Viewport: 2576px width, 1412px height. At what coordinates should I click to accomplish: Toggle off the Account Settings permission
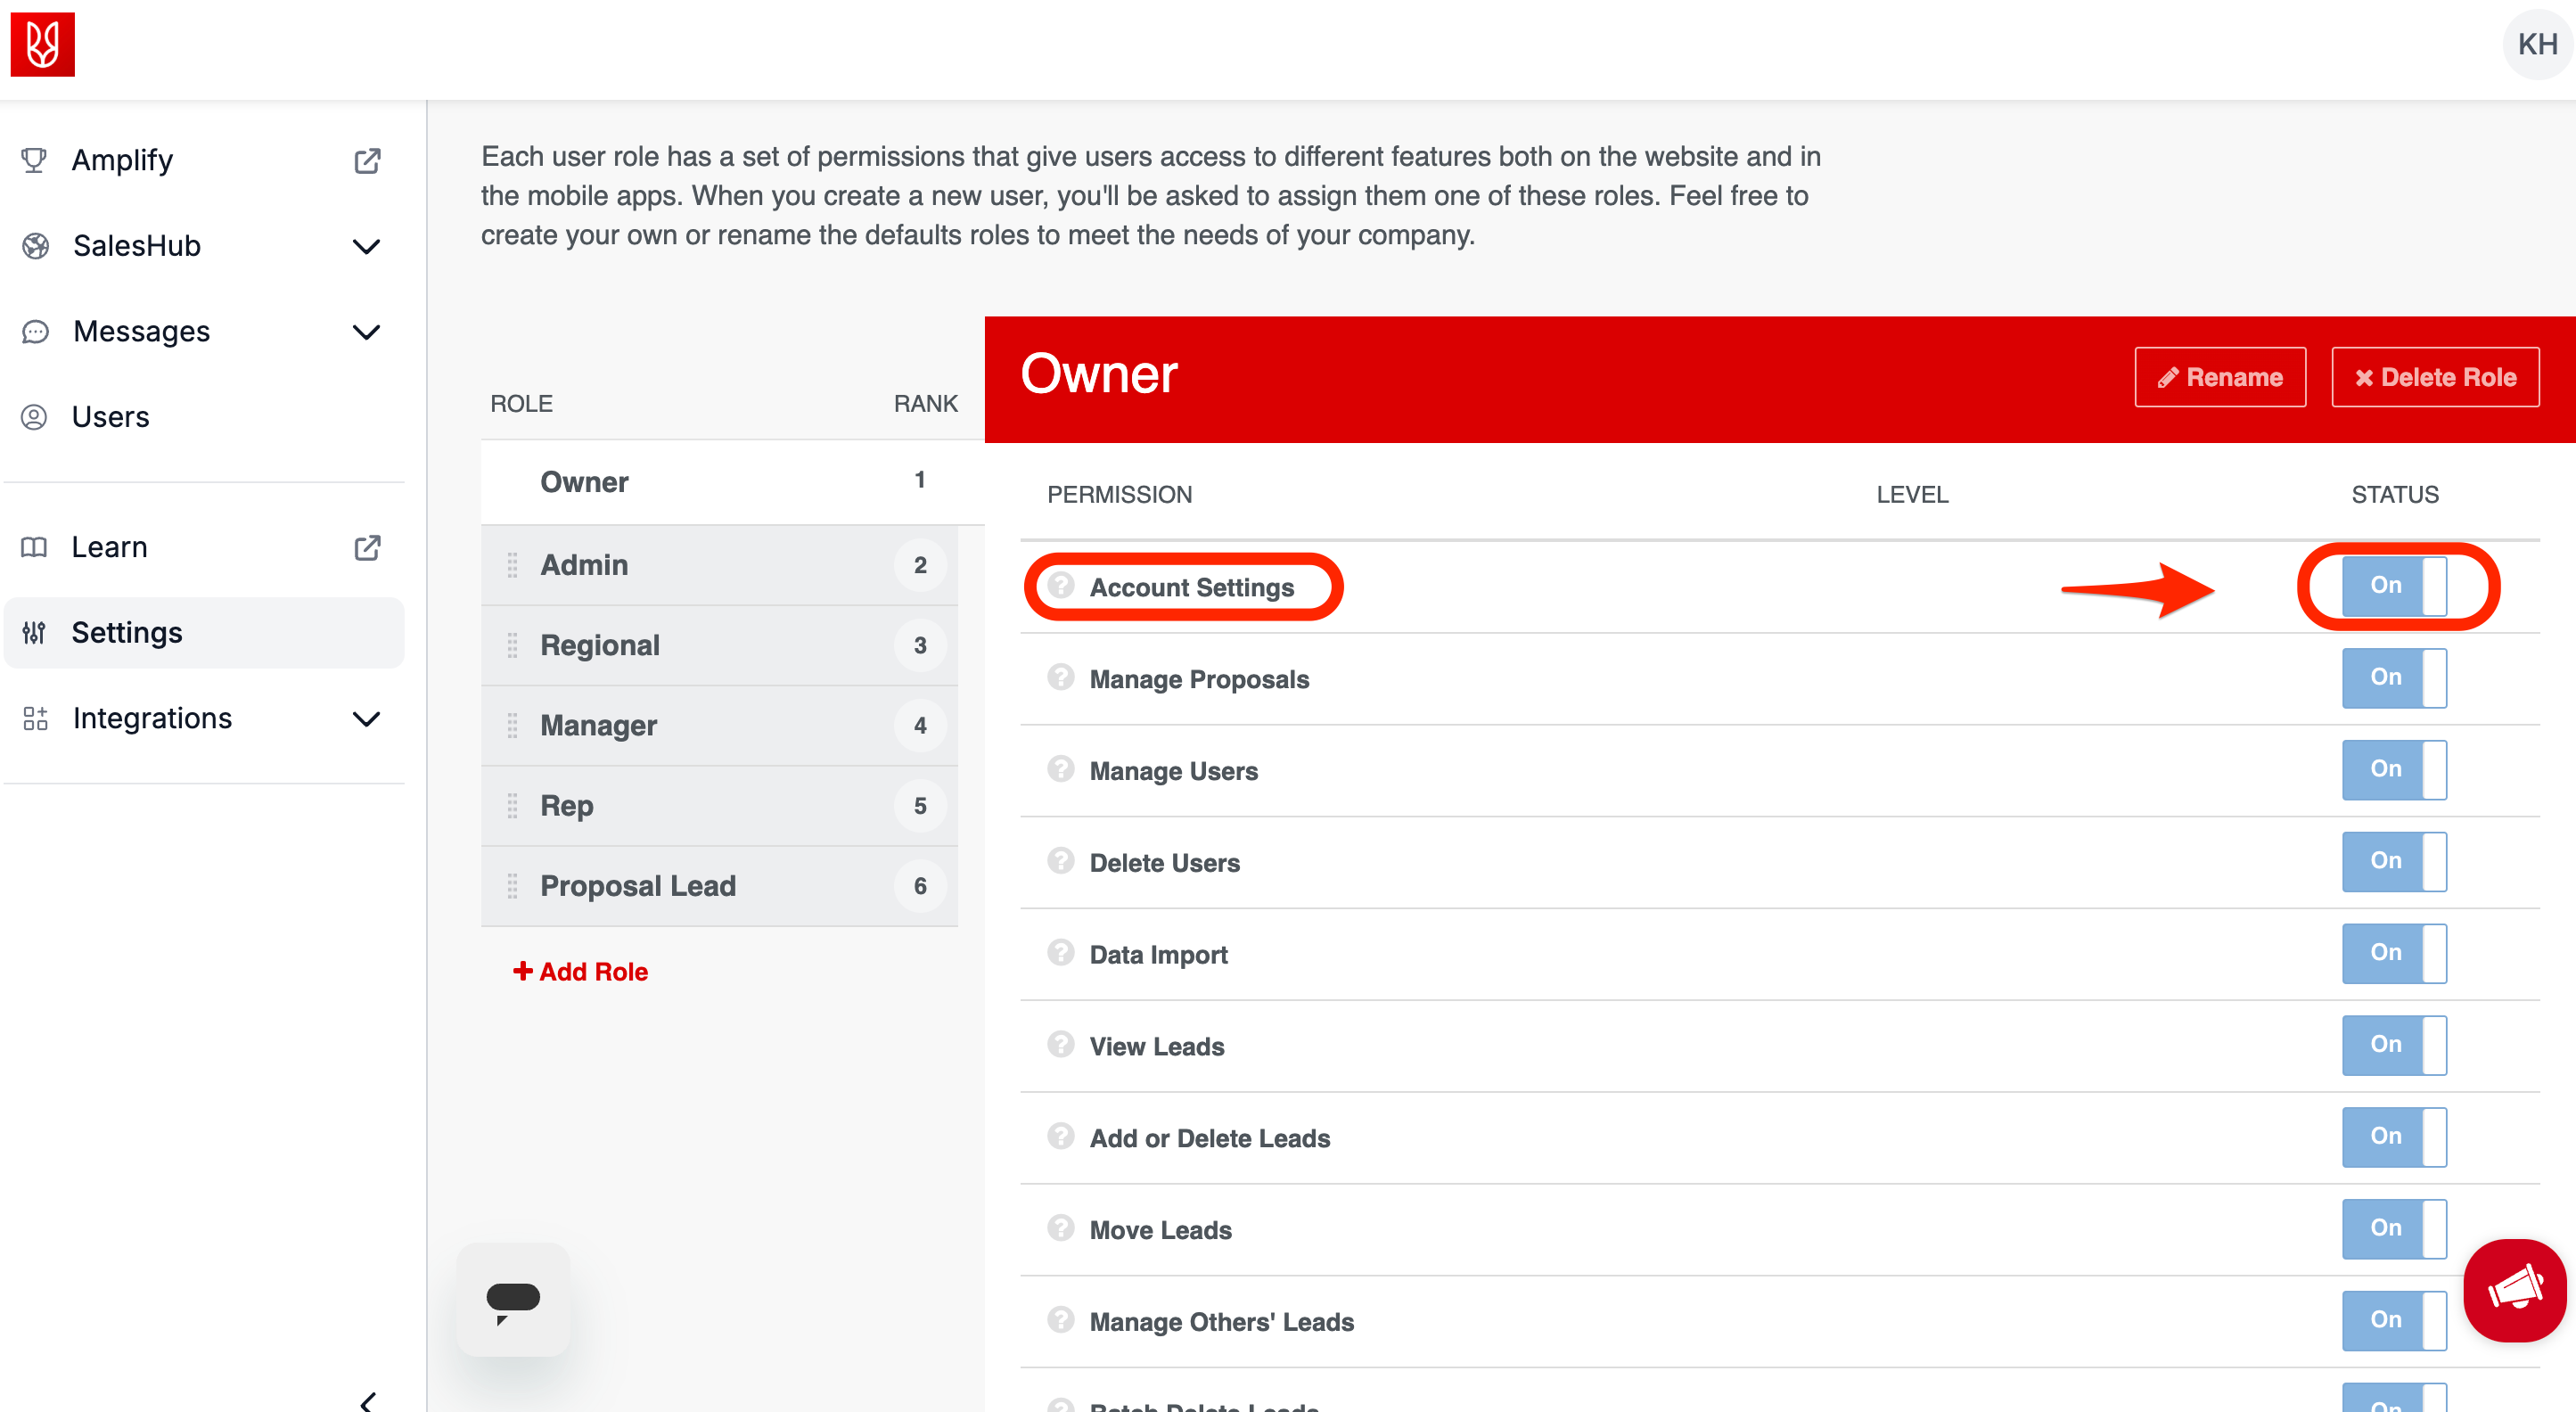click(2395, 586)
